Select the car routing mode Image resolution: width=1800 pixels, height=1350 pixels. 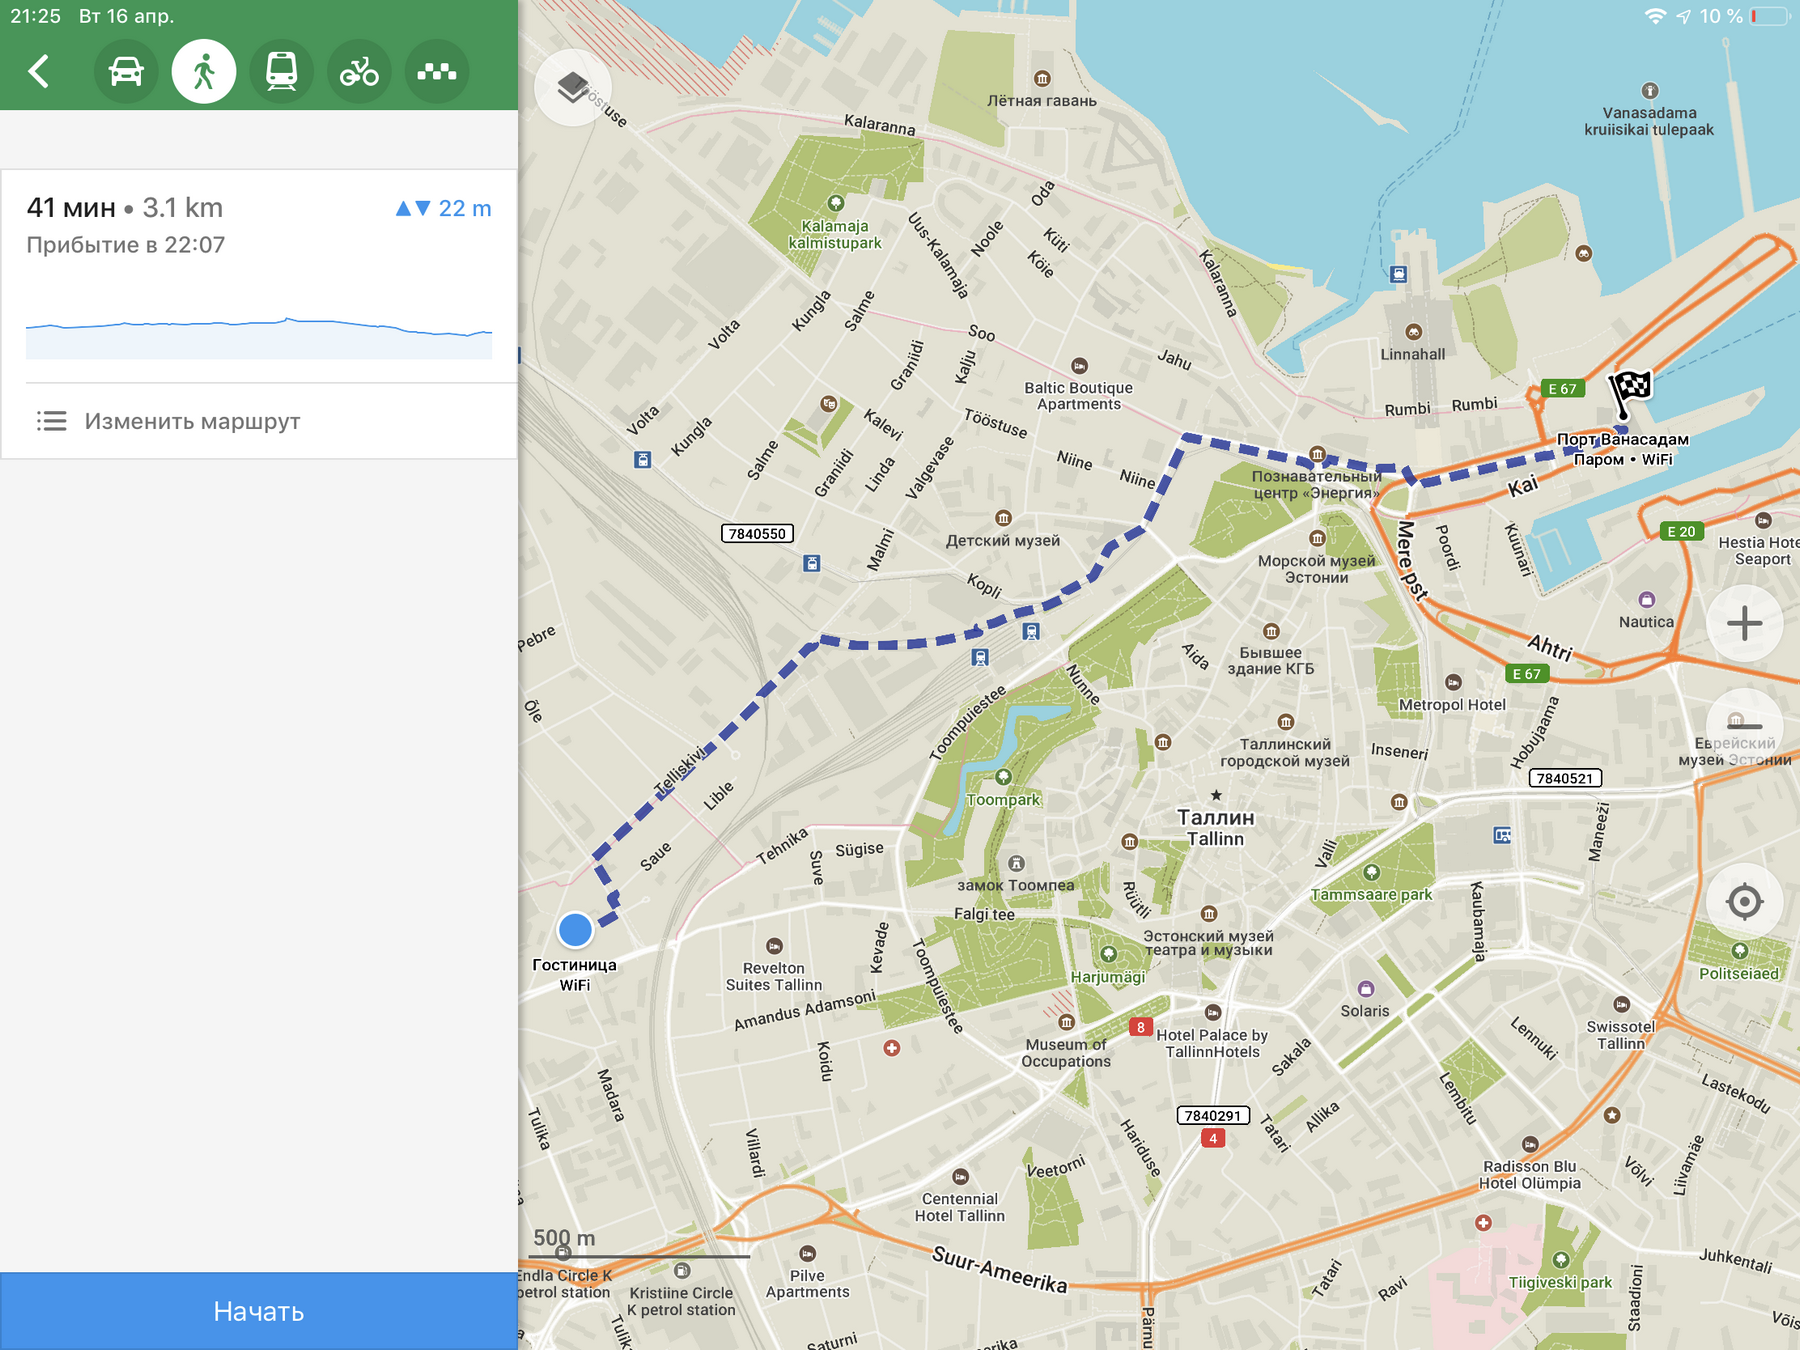click(126, 72)
